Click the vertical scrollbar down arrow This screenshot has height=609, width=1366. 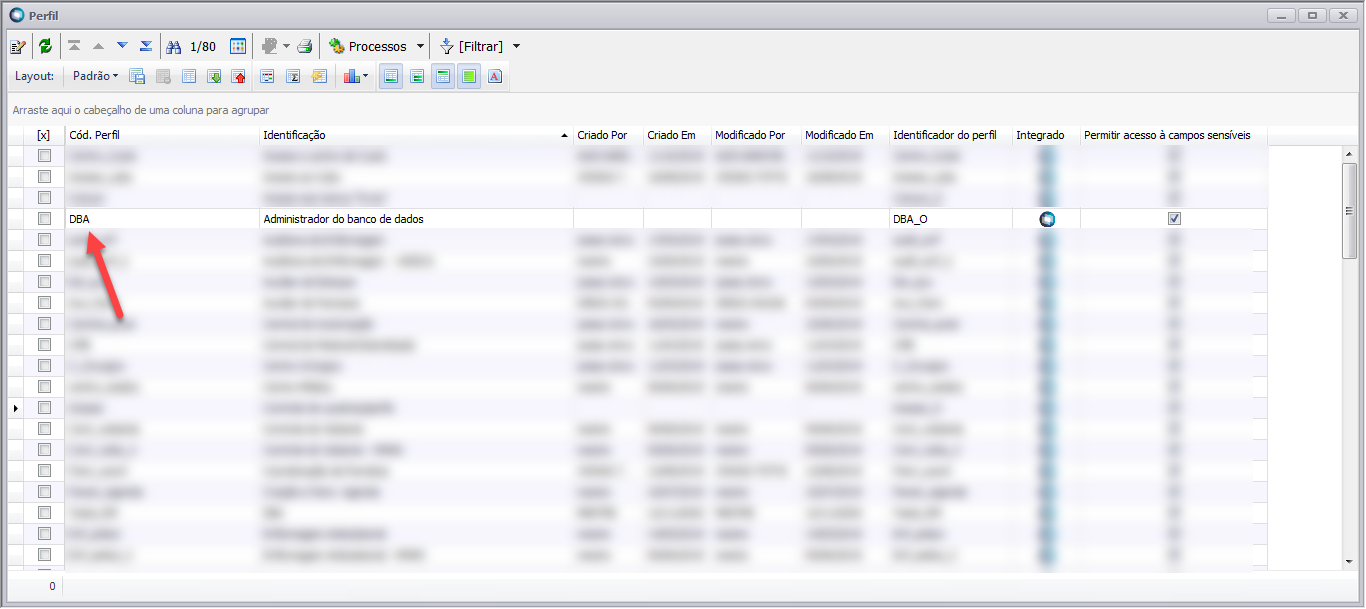pyautogui.click(x=1350, y=562)
